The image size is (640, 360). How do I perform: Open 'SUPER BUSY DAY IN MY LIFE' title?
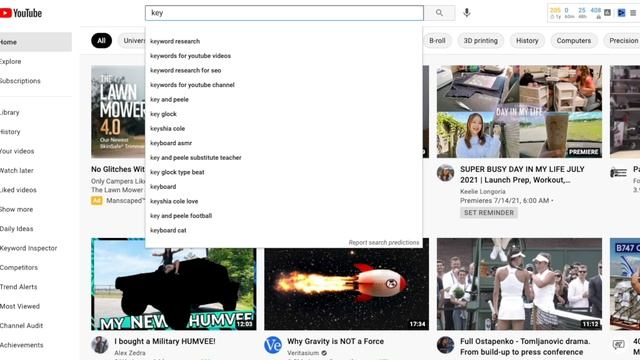point(522,174)
